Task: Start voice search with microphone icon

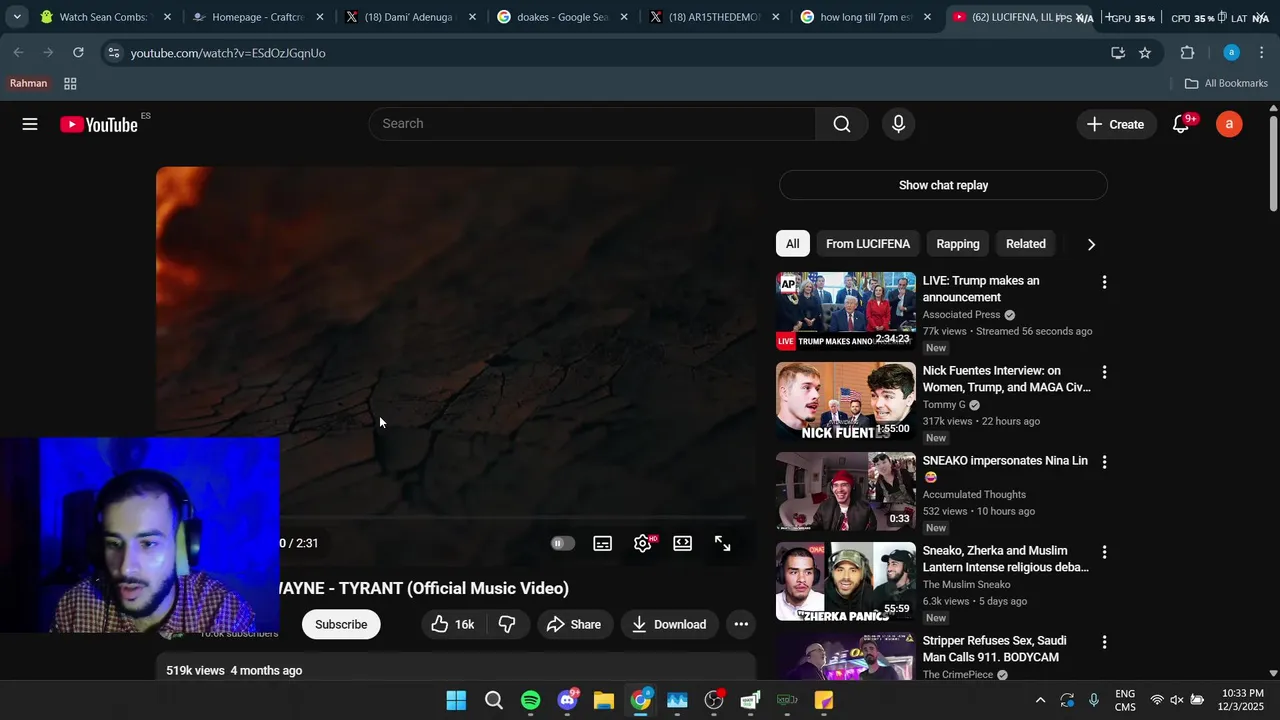Action: coord(898,124)
